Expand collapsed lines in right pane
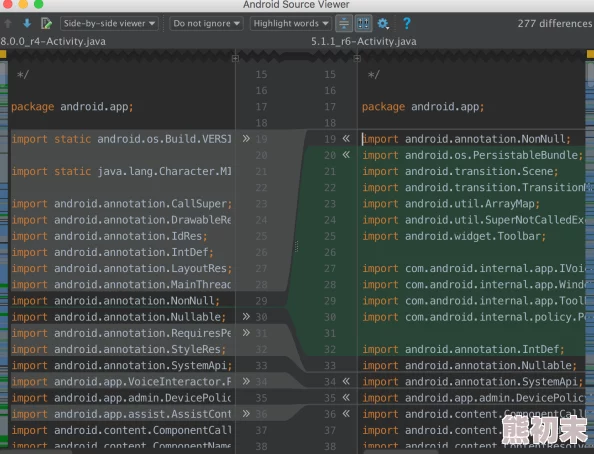 point(357,59)
